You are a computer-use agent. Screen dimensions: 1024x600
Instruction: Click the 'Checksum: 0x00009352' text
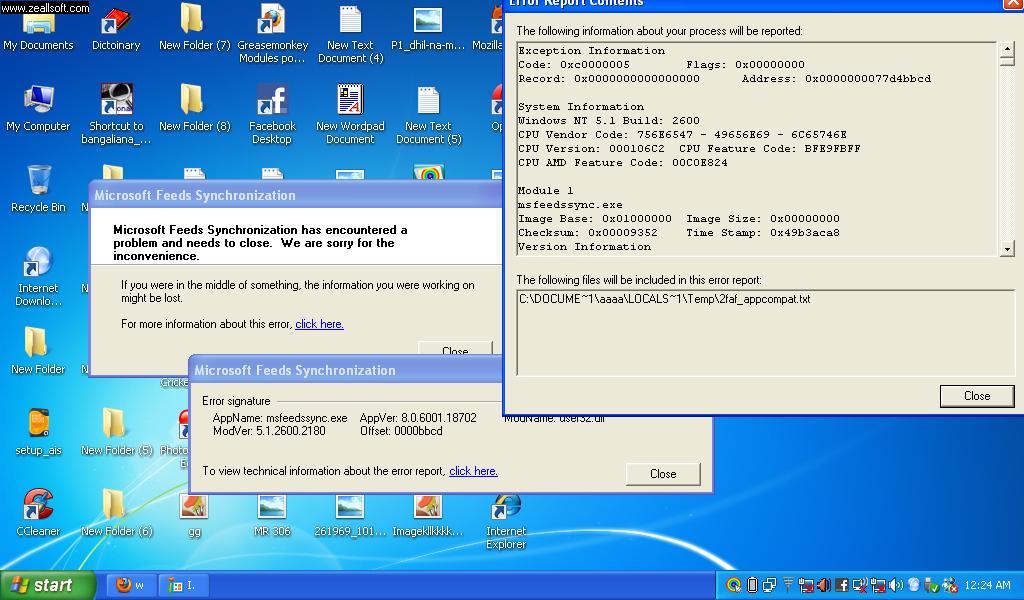(588, 232)
